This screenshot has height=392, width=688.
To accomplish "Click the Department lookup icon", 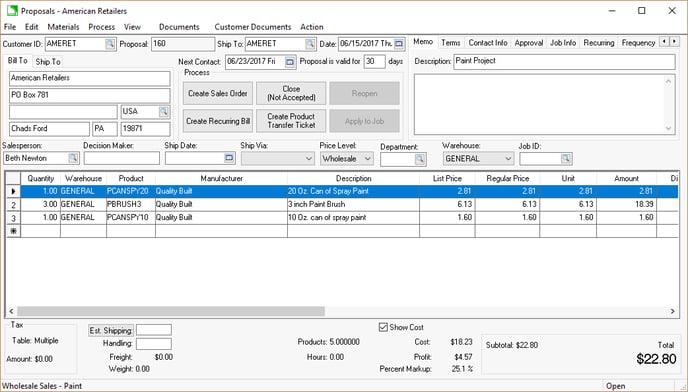I will pyautogui.click(x=420, y=159).
